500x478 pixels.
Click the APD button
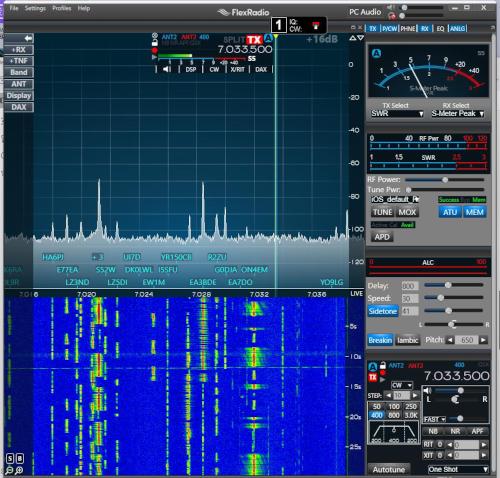pos(382,237)
